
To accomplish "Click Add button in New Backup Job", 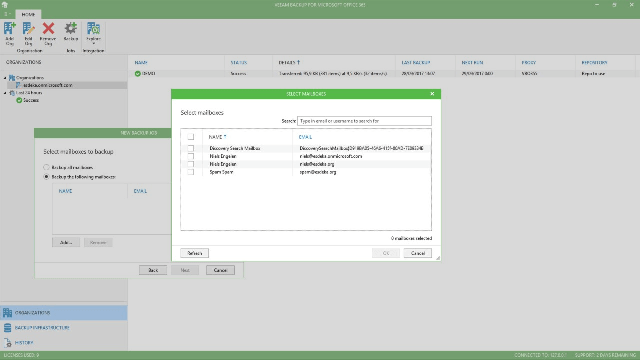I will (x=66, y=242).
